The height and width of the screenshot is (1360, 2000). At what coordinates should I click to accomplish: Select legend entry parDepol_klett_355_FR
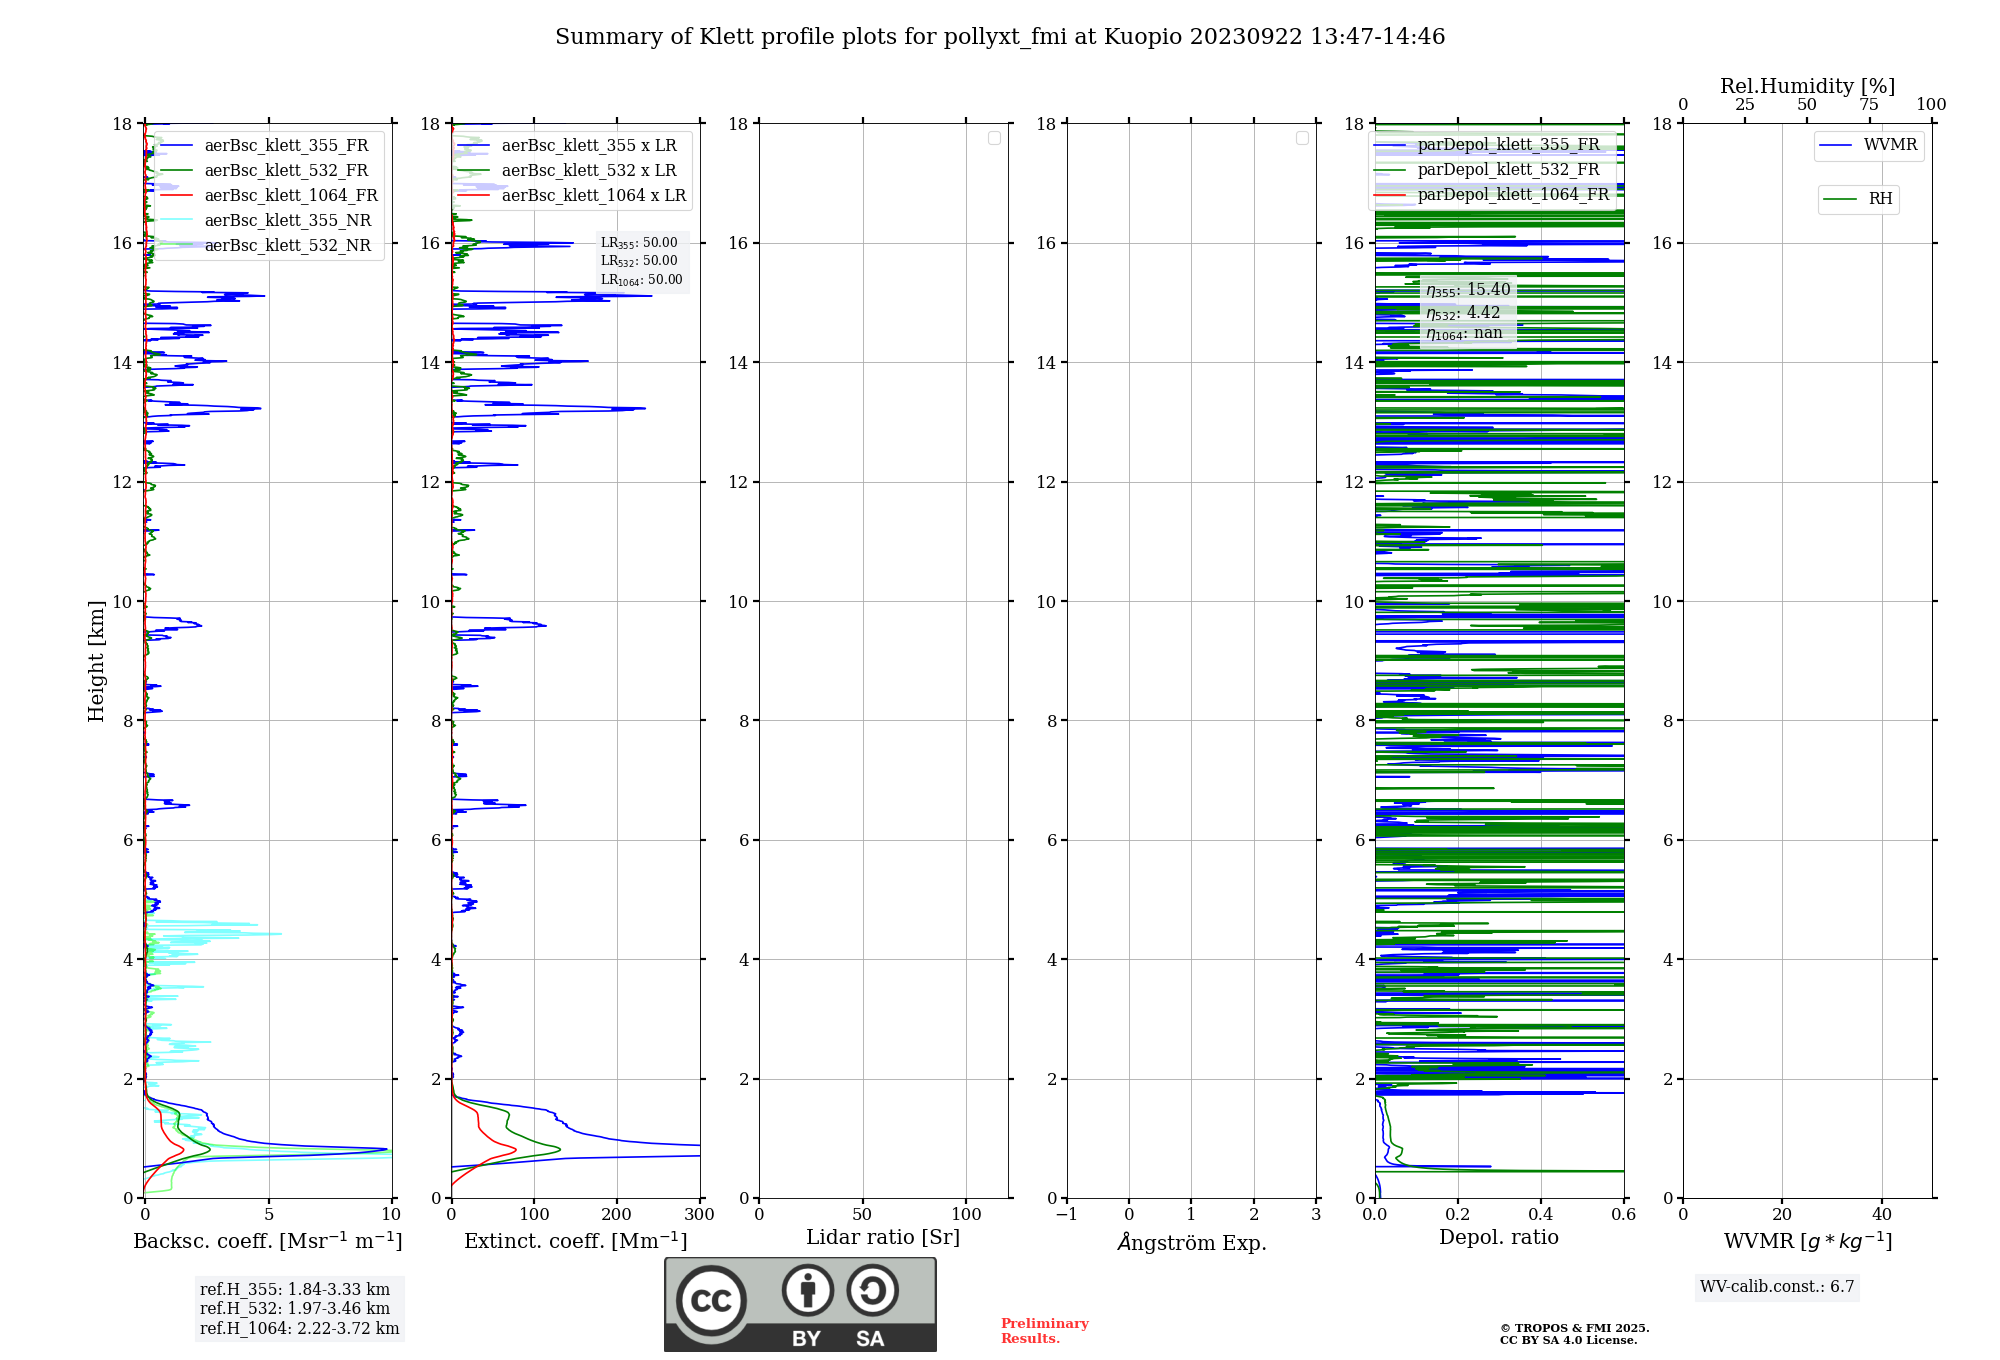1490,145
